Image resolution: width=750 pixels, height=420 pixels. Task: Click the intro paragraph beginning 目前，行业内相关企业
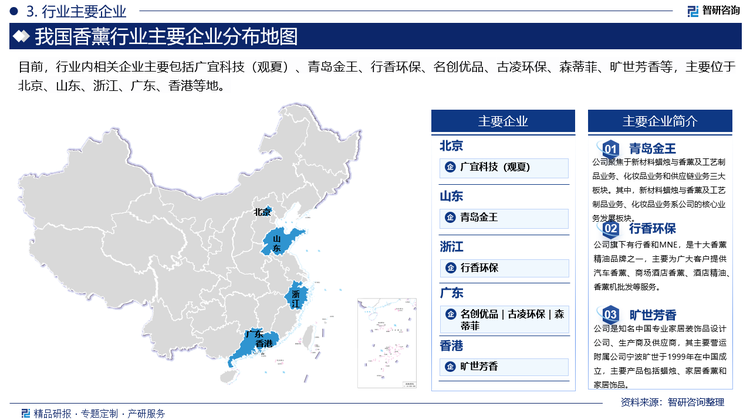pyautogui.click(x=376, y=76)
